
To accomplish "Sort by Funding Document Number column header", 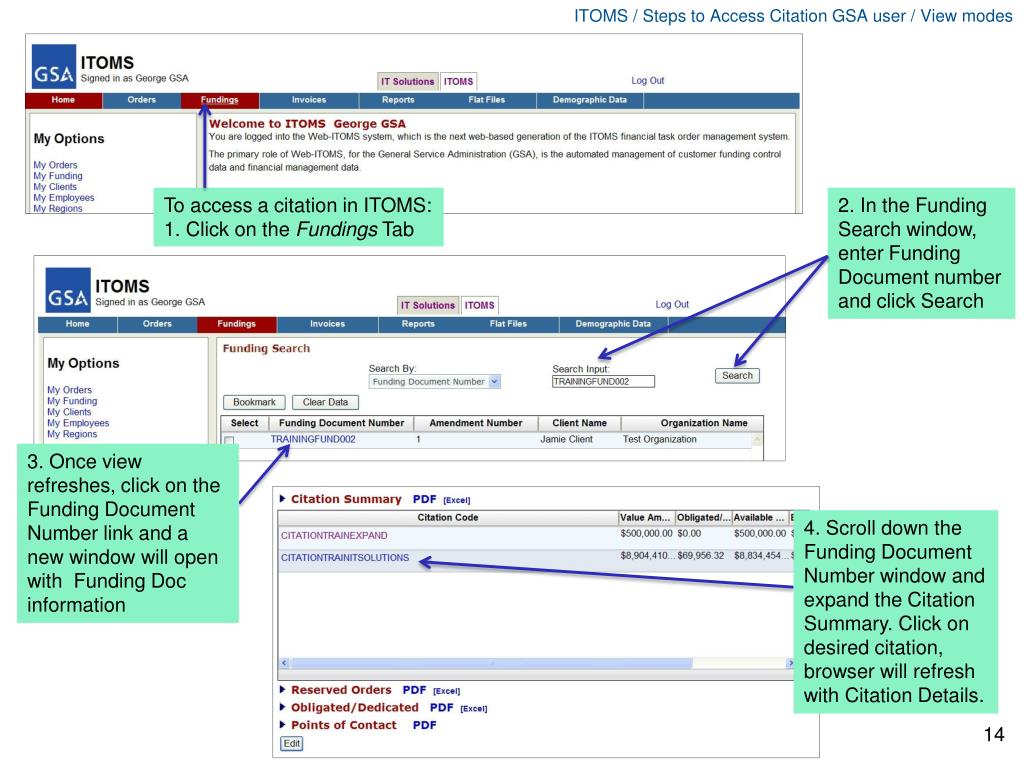I will coord(342,423).
